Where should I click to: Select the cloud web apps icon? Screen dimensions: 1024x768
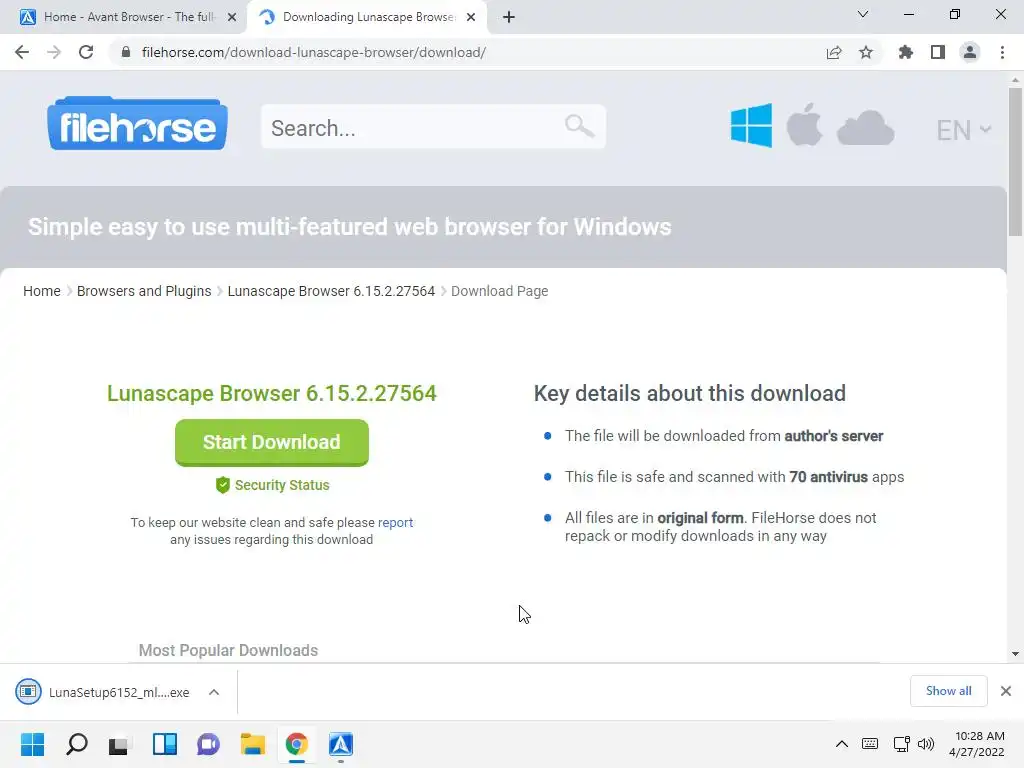click(x=865, y=127)
